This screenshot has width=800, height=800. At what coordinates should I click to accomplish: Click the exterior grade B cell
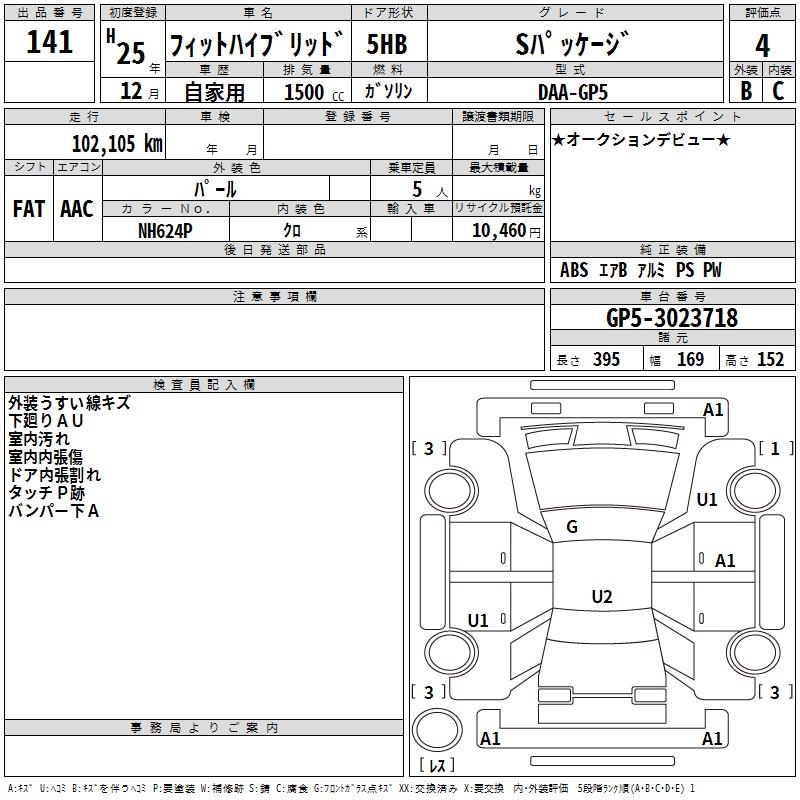pyautogui.click(x=746, y=90)
